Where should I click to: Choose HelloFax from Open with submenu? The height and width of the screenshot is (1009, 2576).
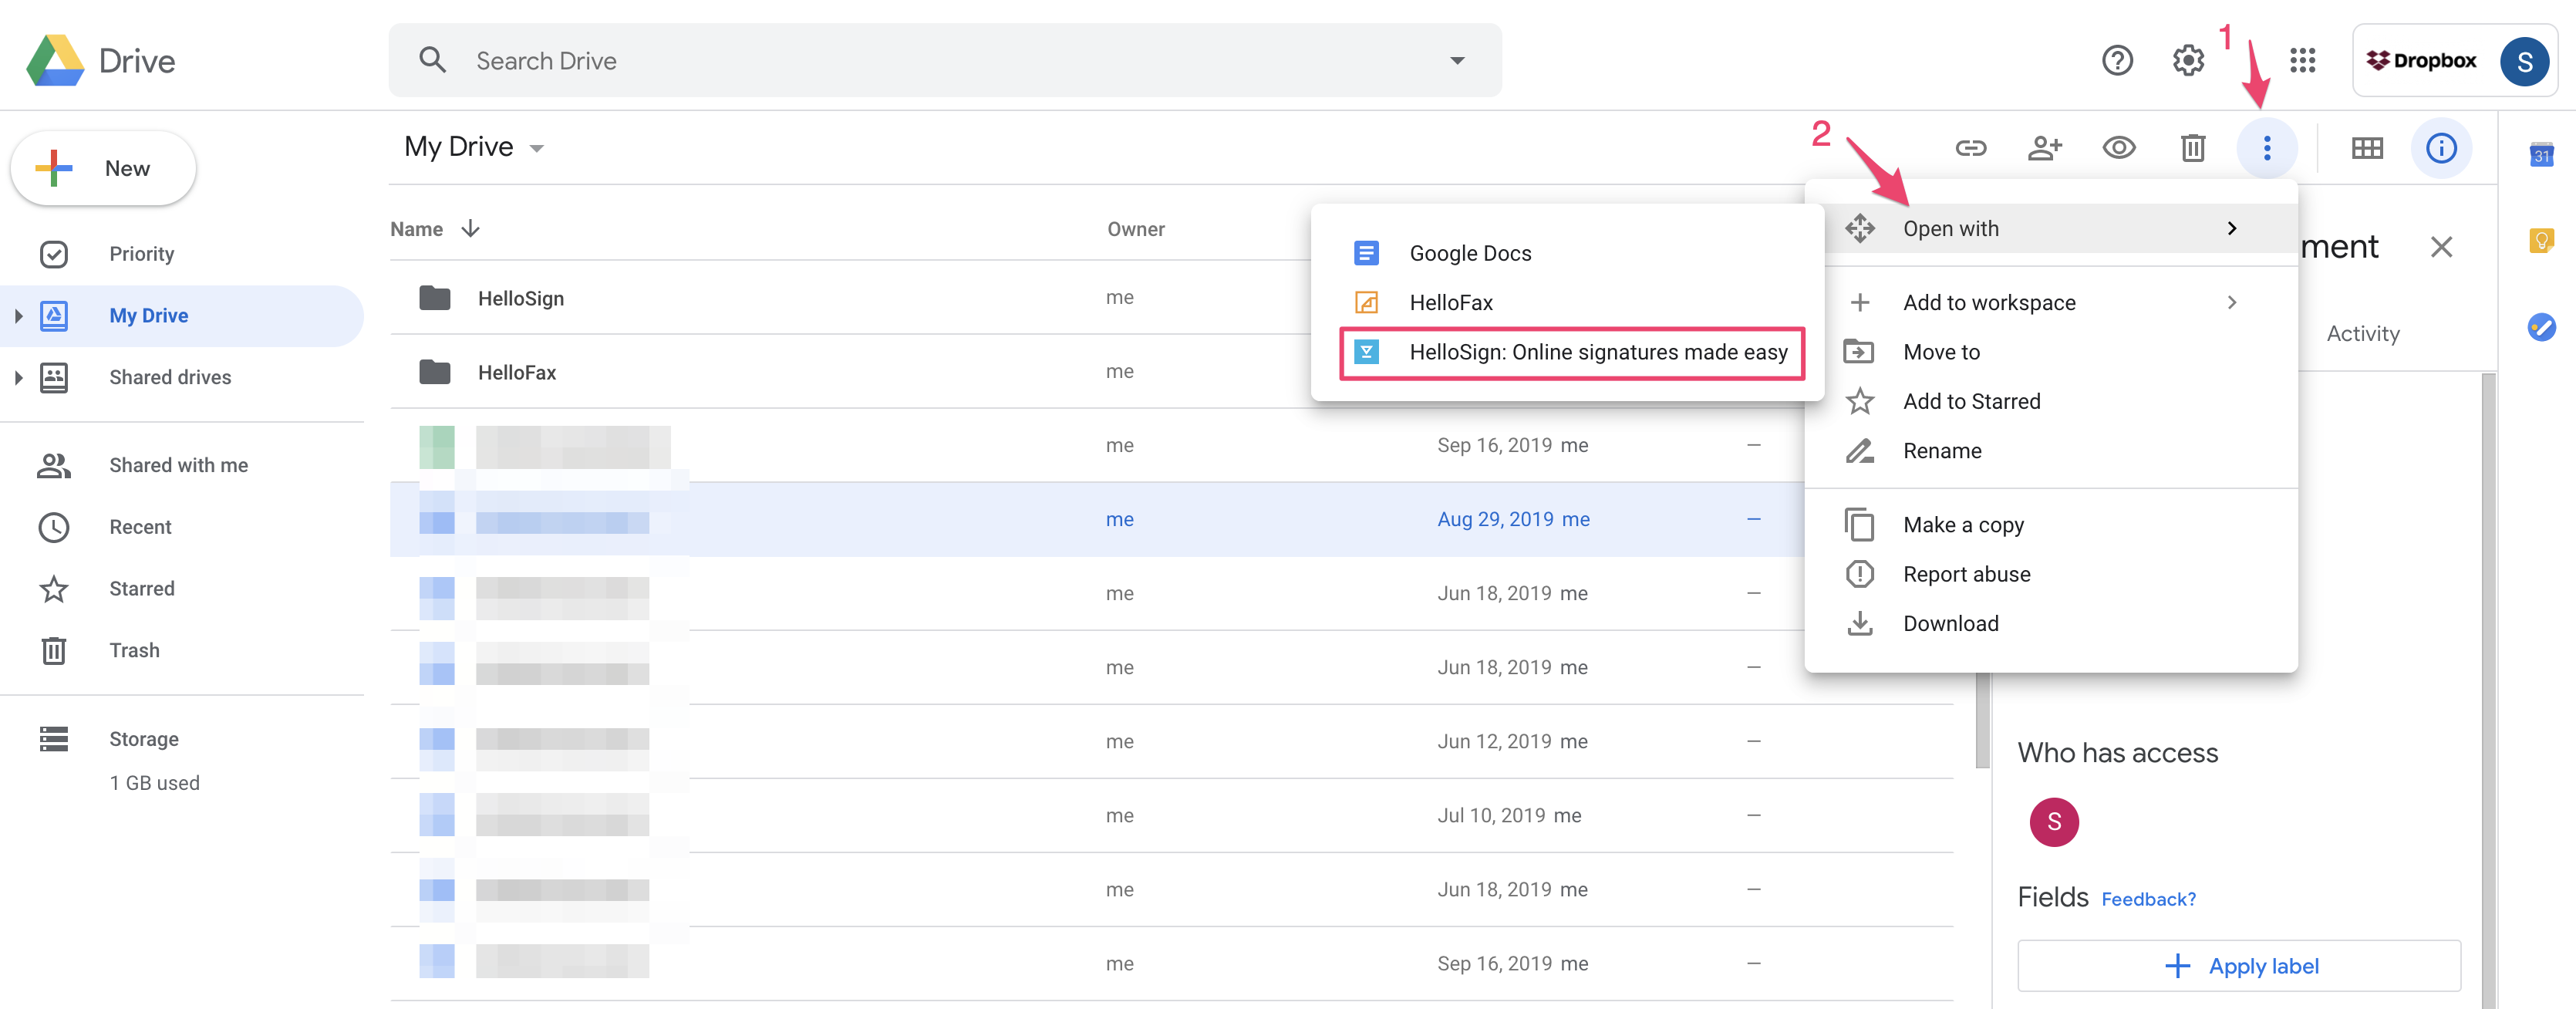coord(1567,303)
